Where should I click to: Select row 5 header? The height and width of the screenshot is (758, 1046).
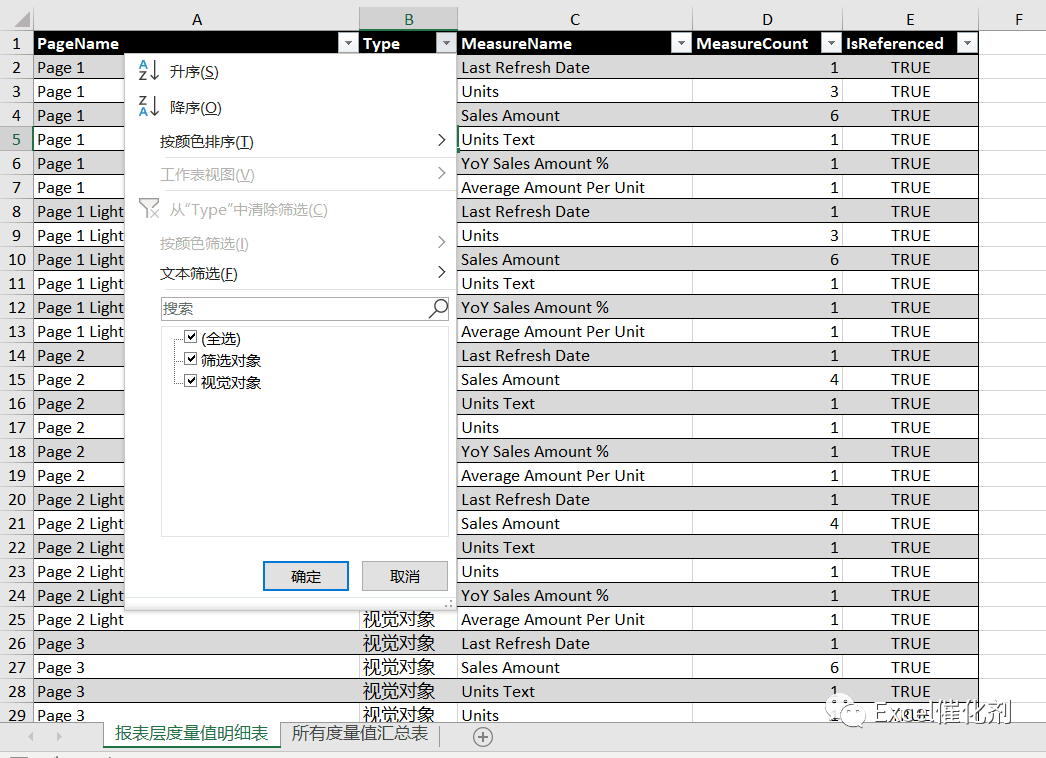(x=17, y=139)
